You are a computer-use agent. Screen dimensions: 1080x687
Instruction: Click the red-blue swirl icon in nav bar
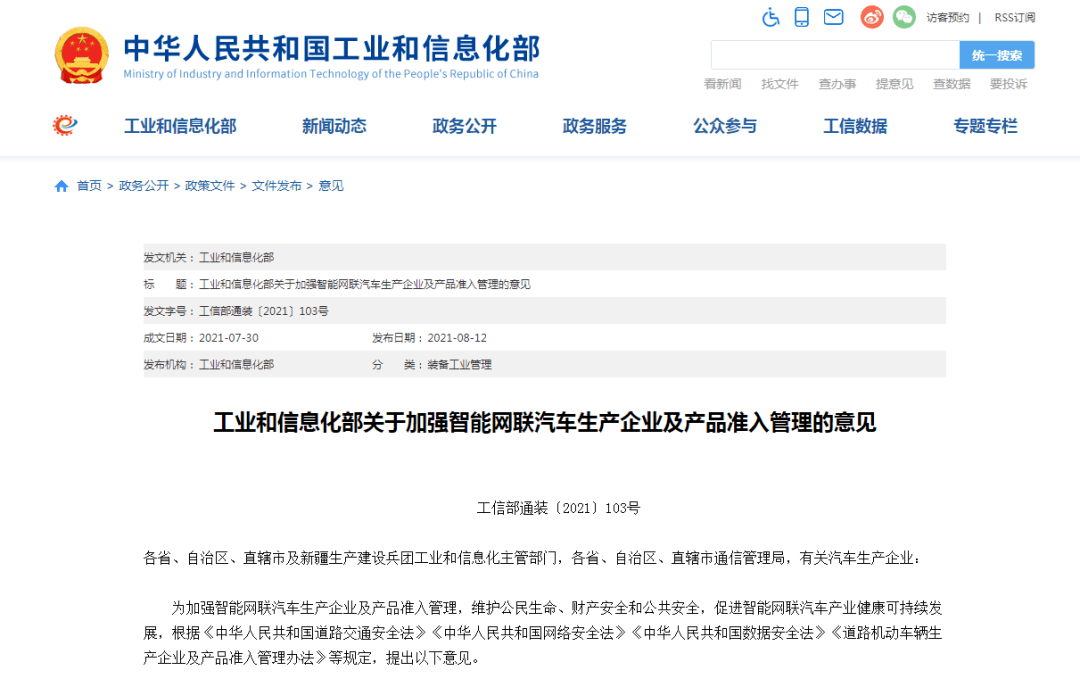(x=65, y=126)
